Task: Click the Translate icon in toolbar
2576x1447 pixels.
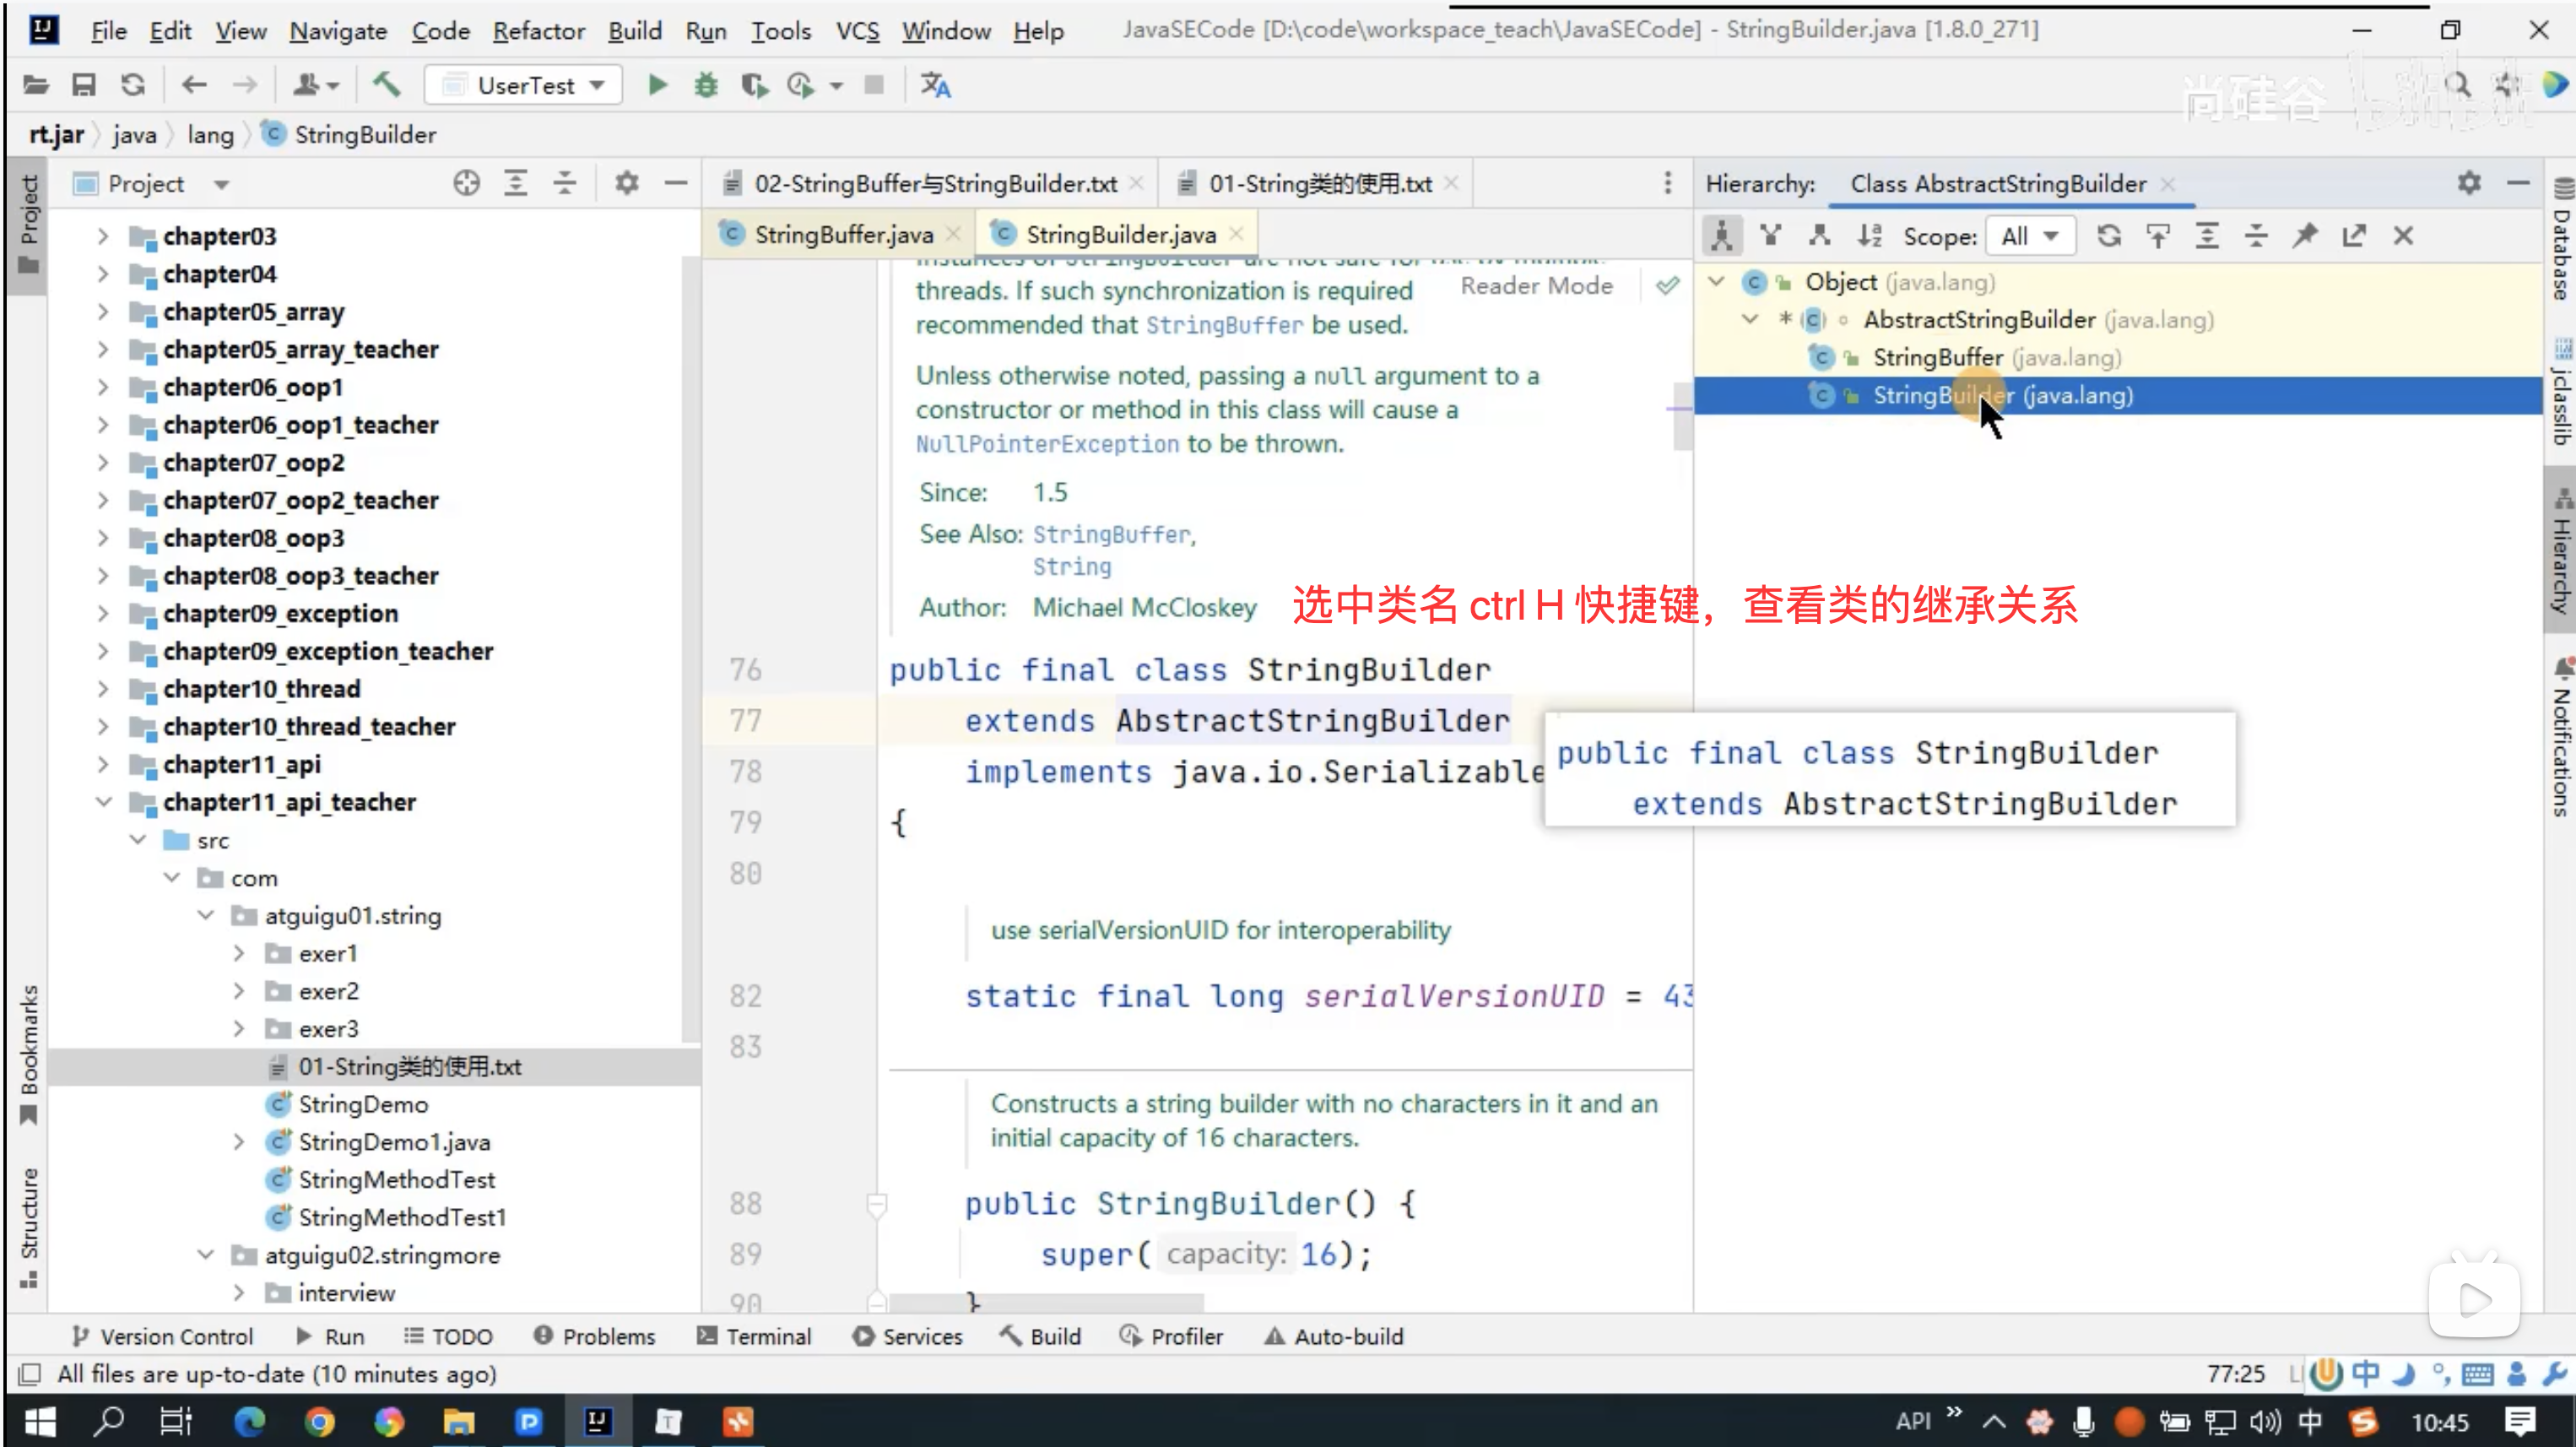Action: coord(935,85)
